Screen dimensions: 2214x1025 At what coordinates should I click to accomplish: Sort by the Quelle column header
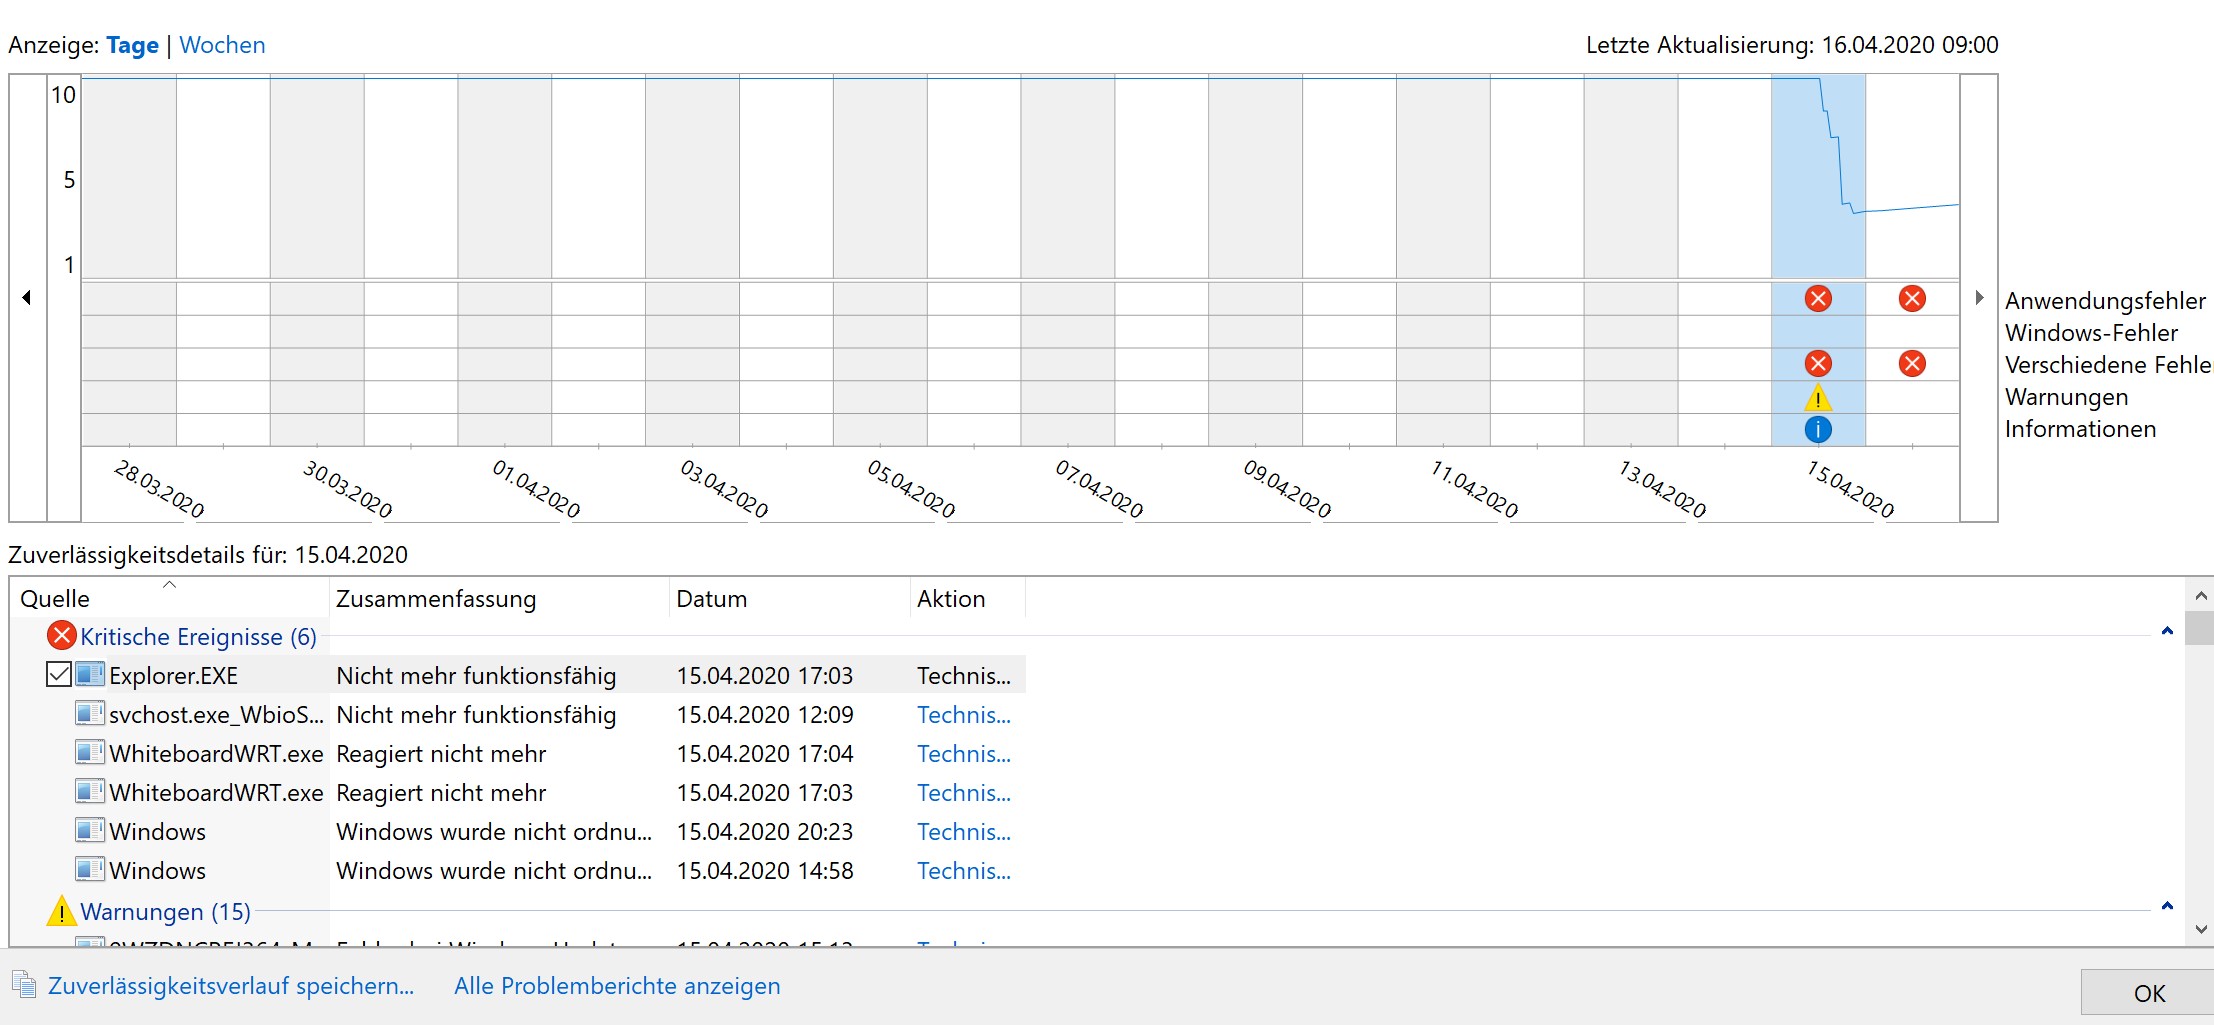[x=170, y=598]
